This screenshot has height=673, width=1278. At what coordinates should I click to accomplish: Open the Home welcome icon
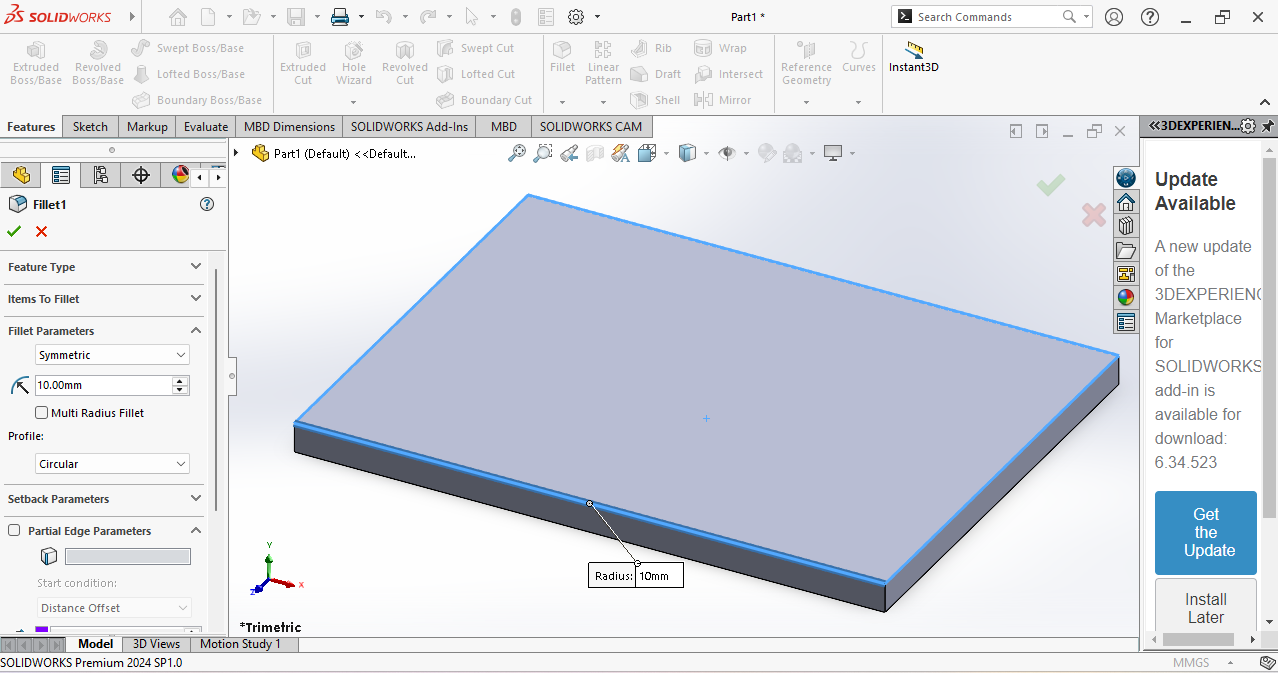coord(178,17)
